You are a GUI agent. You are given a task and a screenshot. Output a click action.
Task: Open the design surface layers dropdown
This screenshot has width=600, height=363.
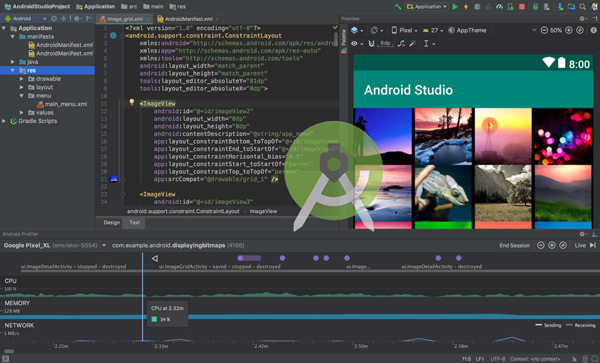[357, 30]
